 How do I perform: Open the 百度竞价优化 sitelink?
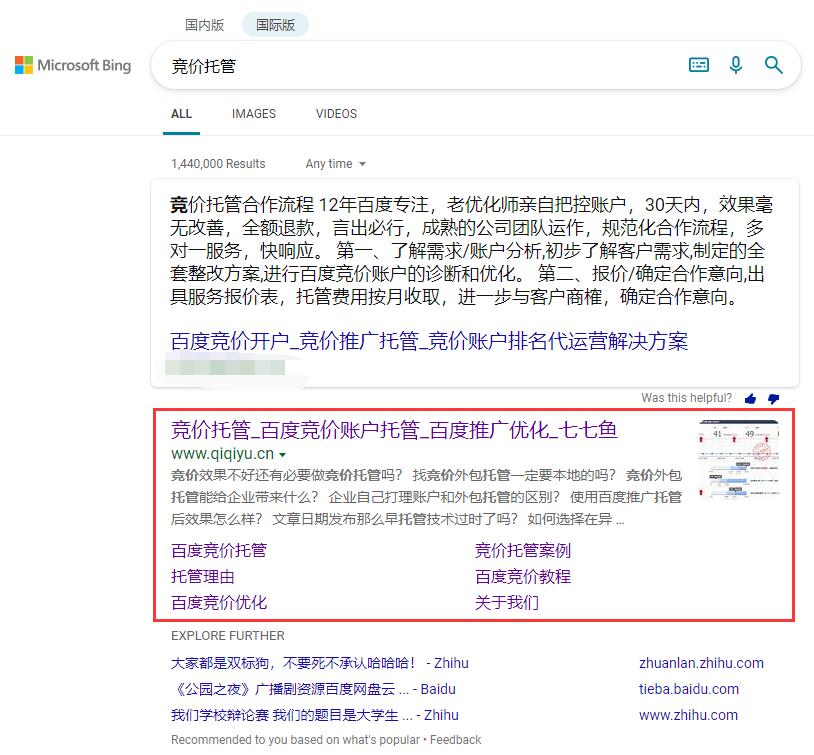(x=219, y=602)
